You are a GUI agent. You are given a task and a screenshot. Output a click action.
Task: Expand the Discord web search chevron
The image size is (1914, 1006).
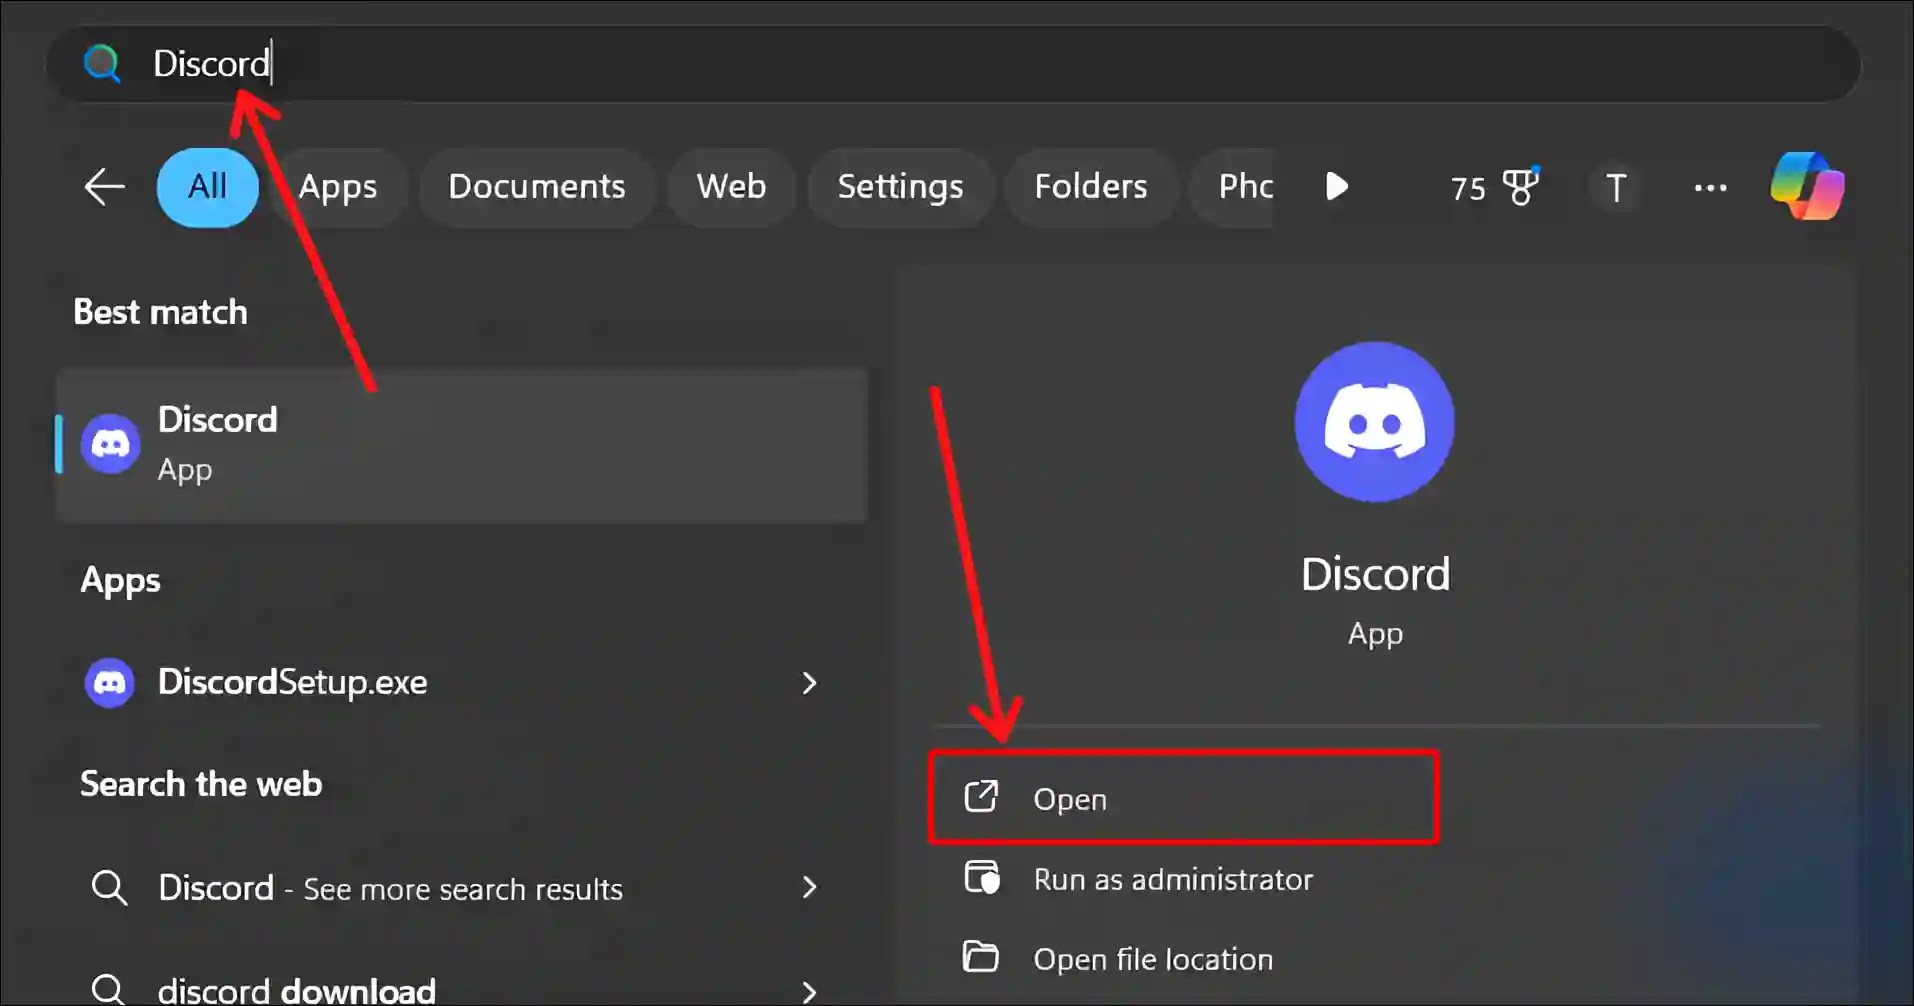point(809,887)
